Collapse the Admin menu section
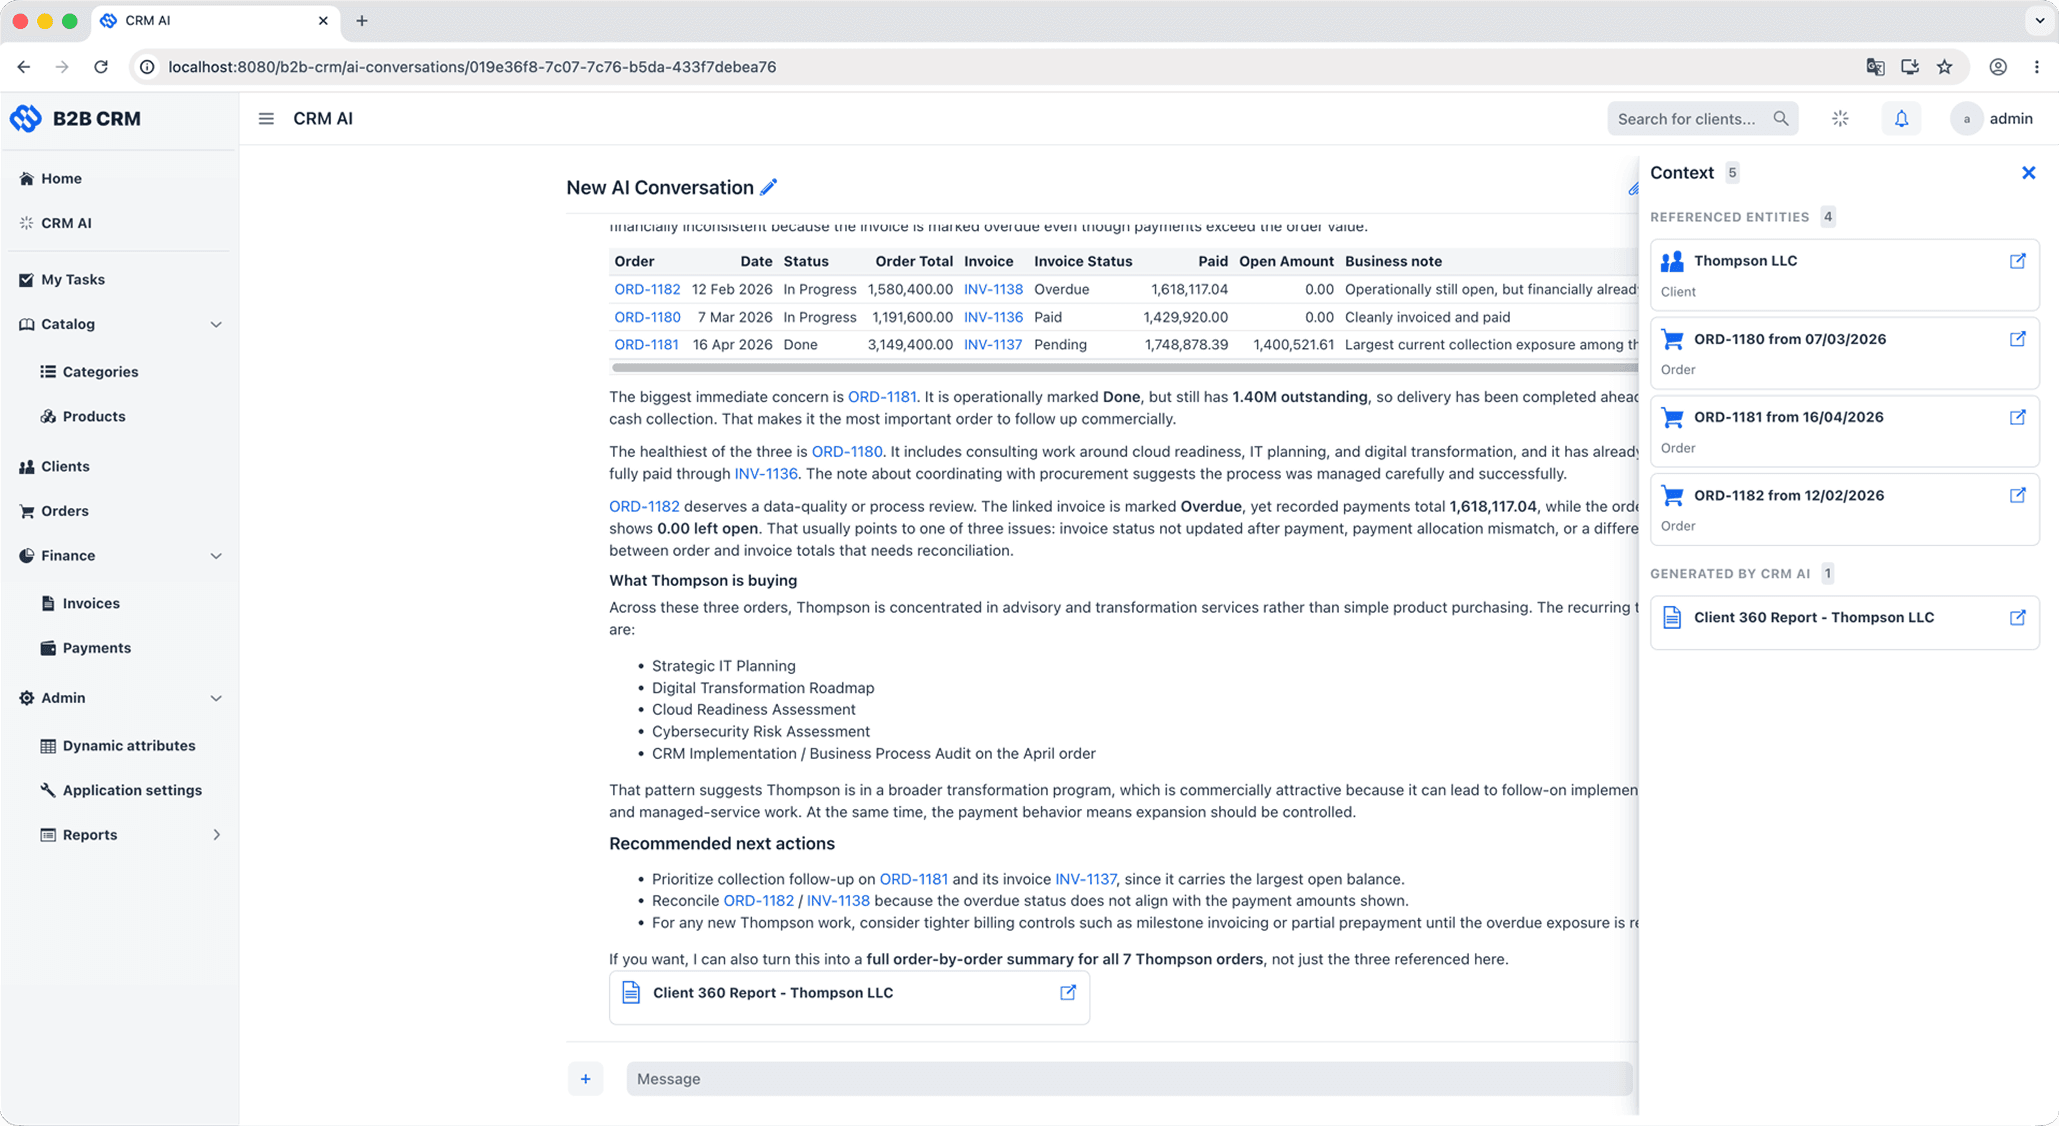The height and width of the screenshot is (1126, 2059). pos(216,698)
